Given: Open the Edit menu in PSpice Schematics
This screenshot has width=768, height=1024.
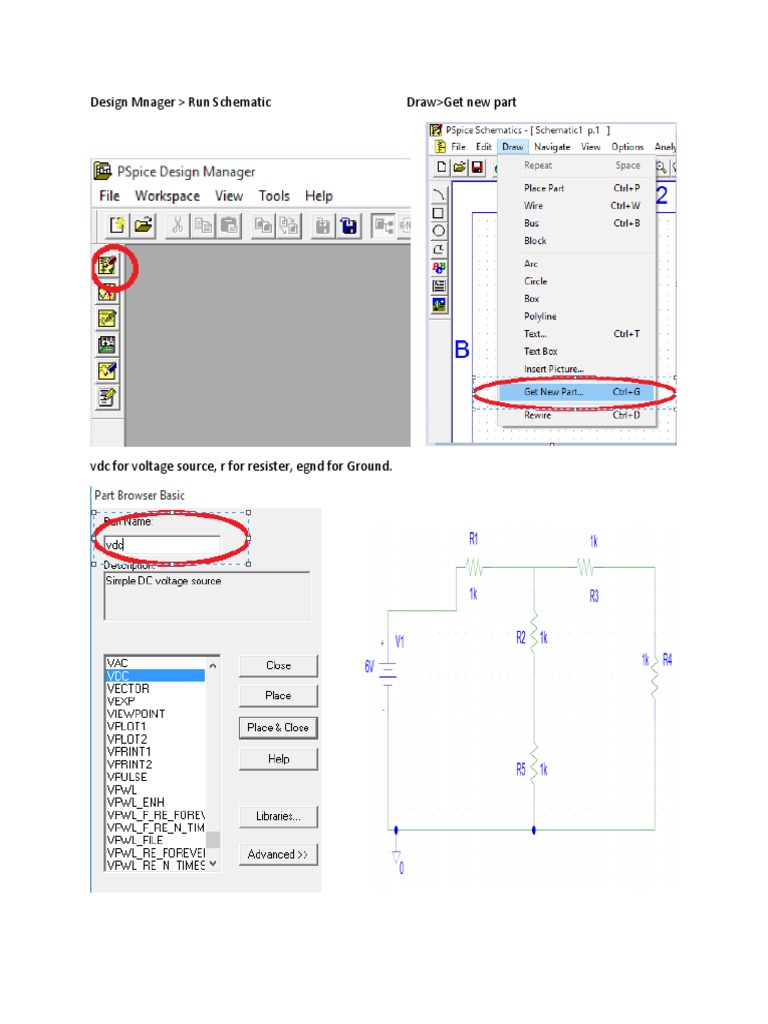Looking at the screenshot, I should pyautogui.click(x=483, y=147).
